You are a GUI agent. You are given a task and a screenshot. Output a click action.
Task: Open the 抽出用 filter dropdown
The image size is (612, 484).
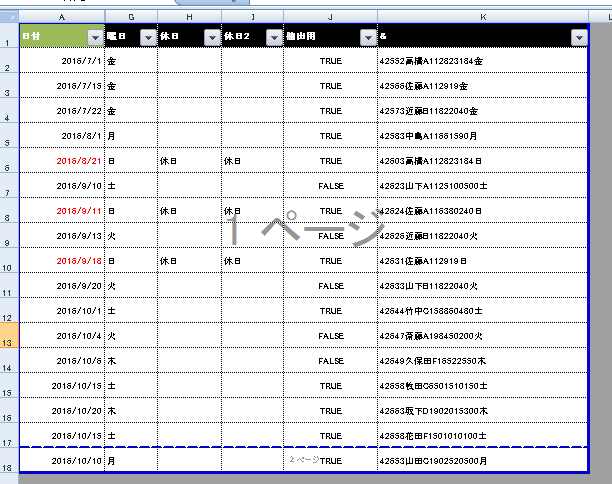pos(368,38)
